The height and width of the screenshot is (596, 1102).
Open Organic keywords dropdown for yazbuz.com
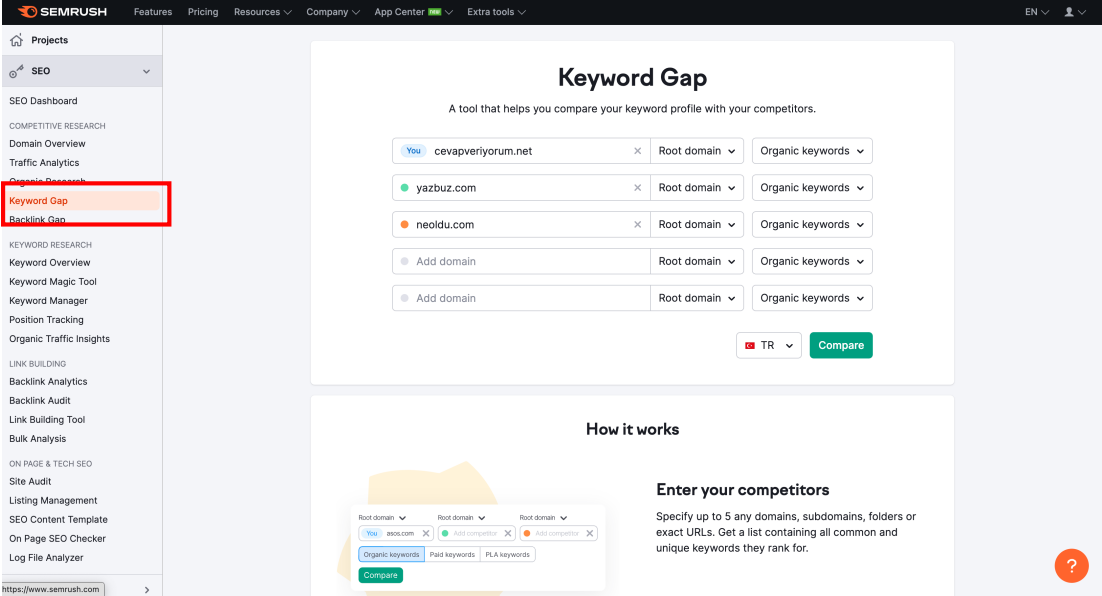[x=812, y=188]
